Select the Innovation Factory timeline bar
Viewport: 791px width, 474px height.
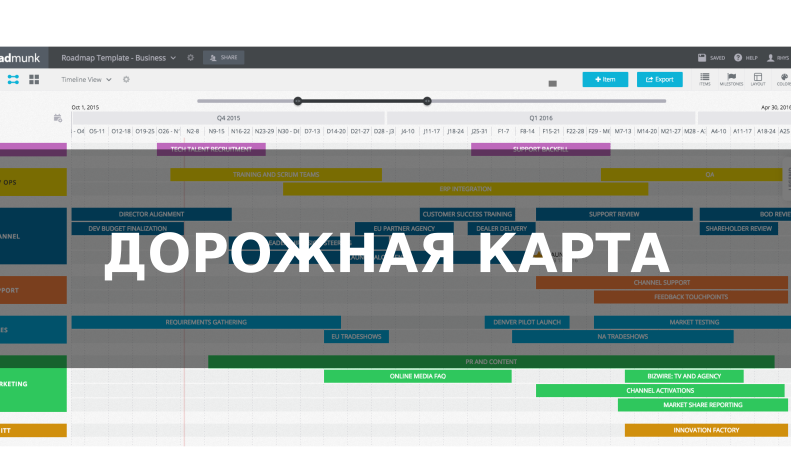coord(706,430)
